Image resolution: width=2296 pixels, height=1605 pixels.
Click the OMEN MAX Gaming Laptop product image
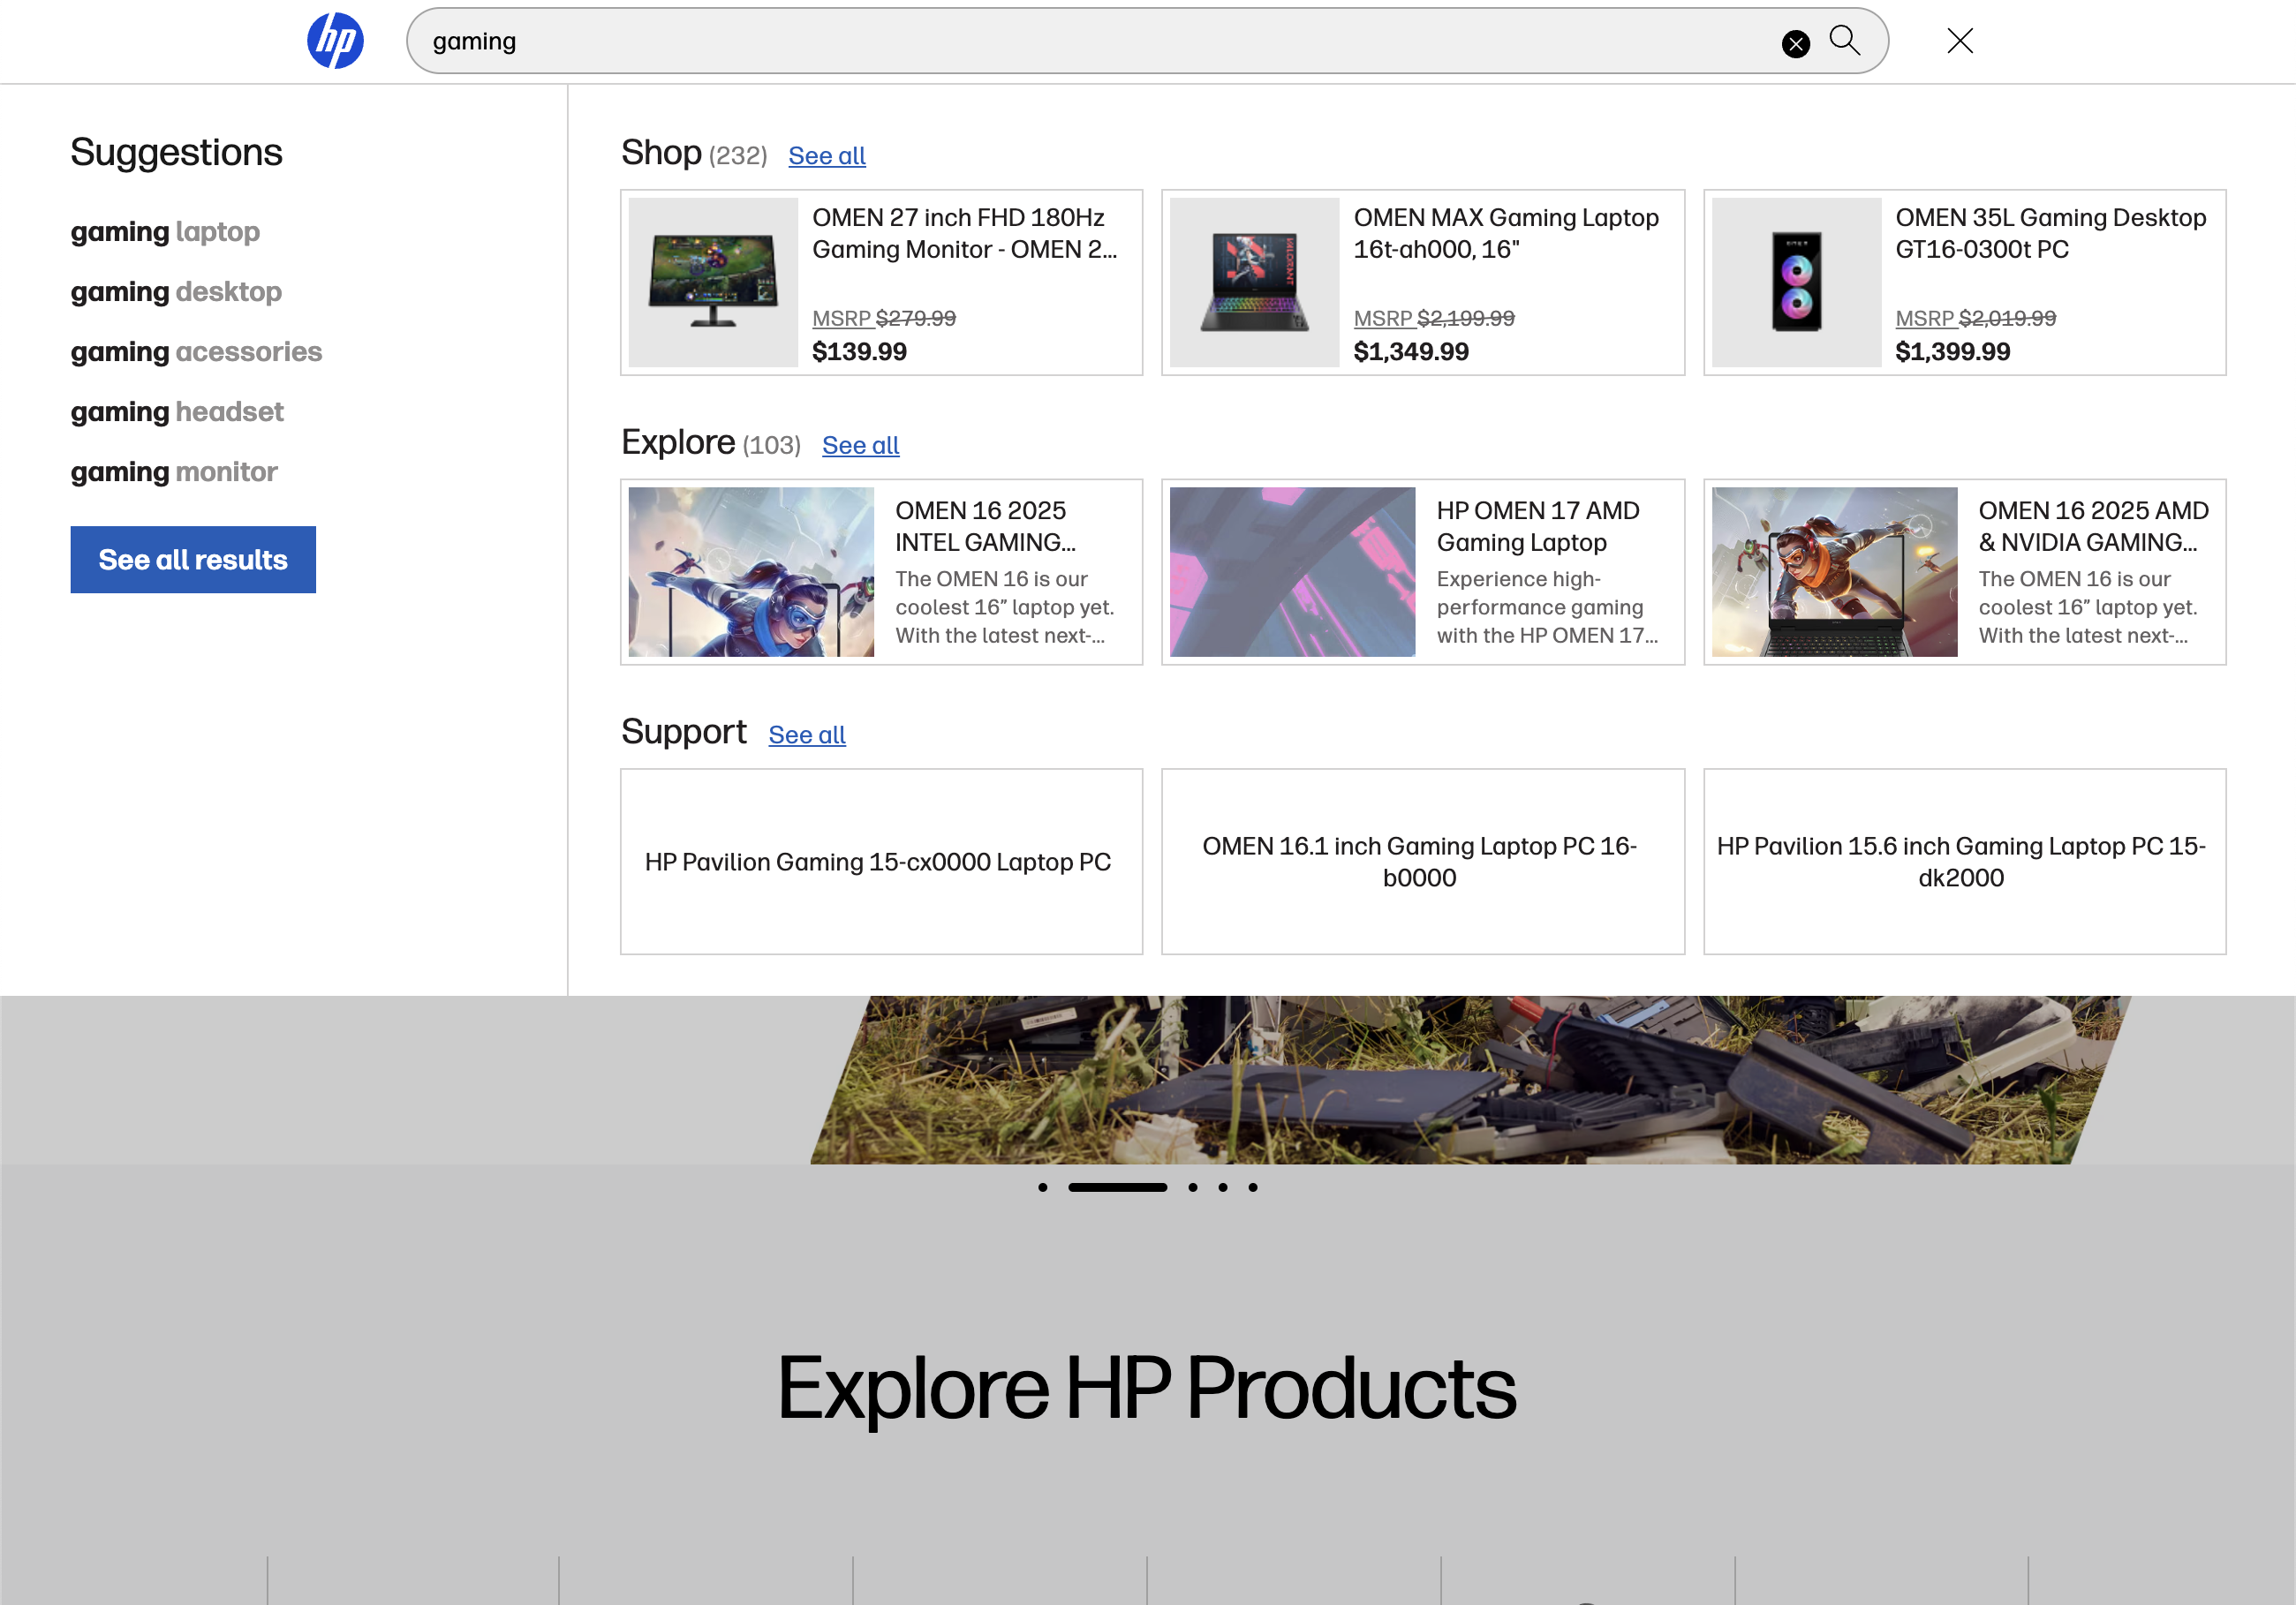coord(1254,282)
